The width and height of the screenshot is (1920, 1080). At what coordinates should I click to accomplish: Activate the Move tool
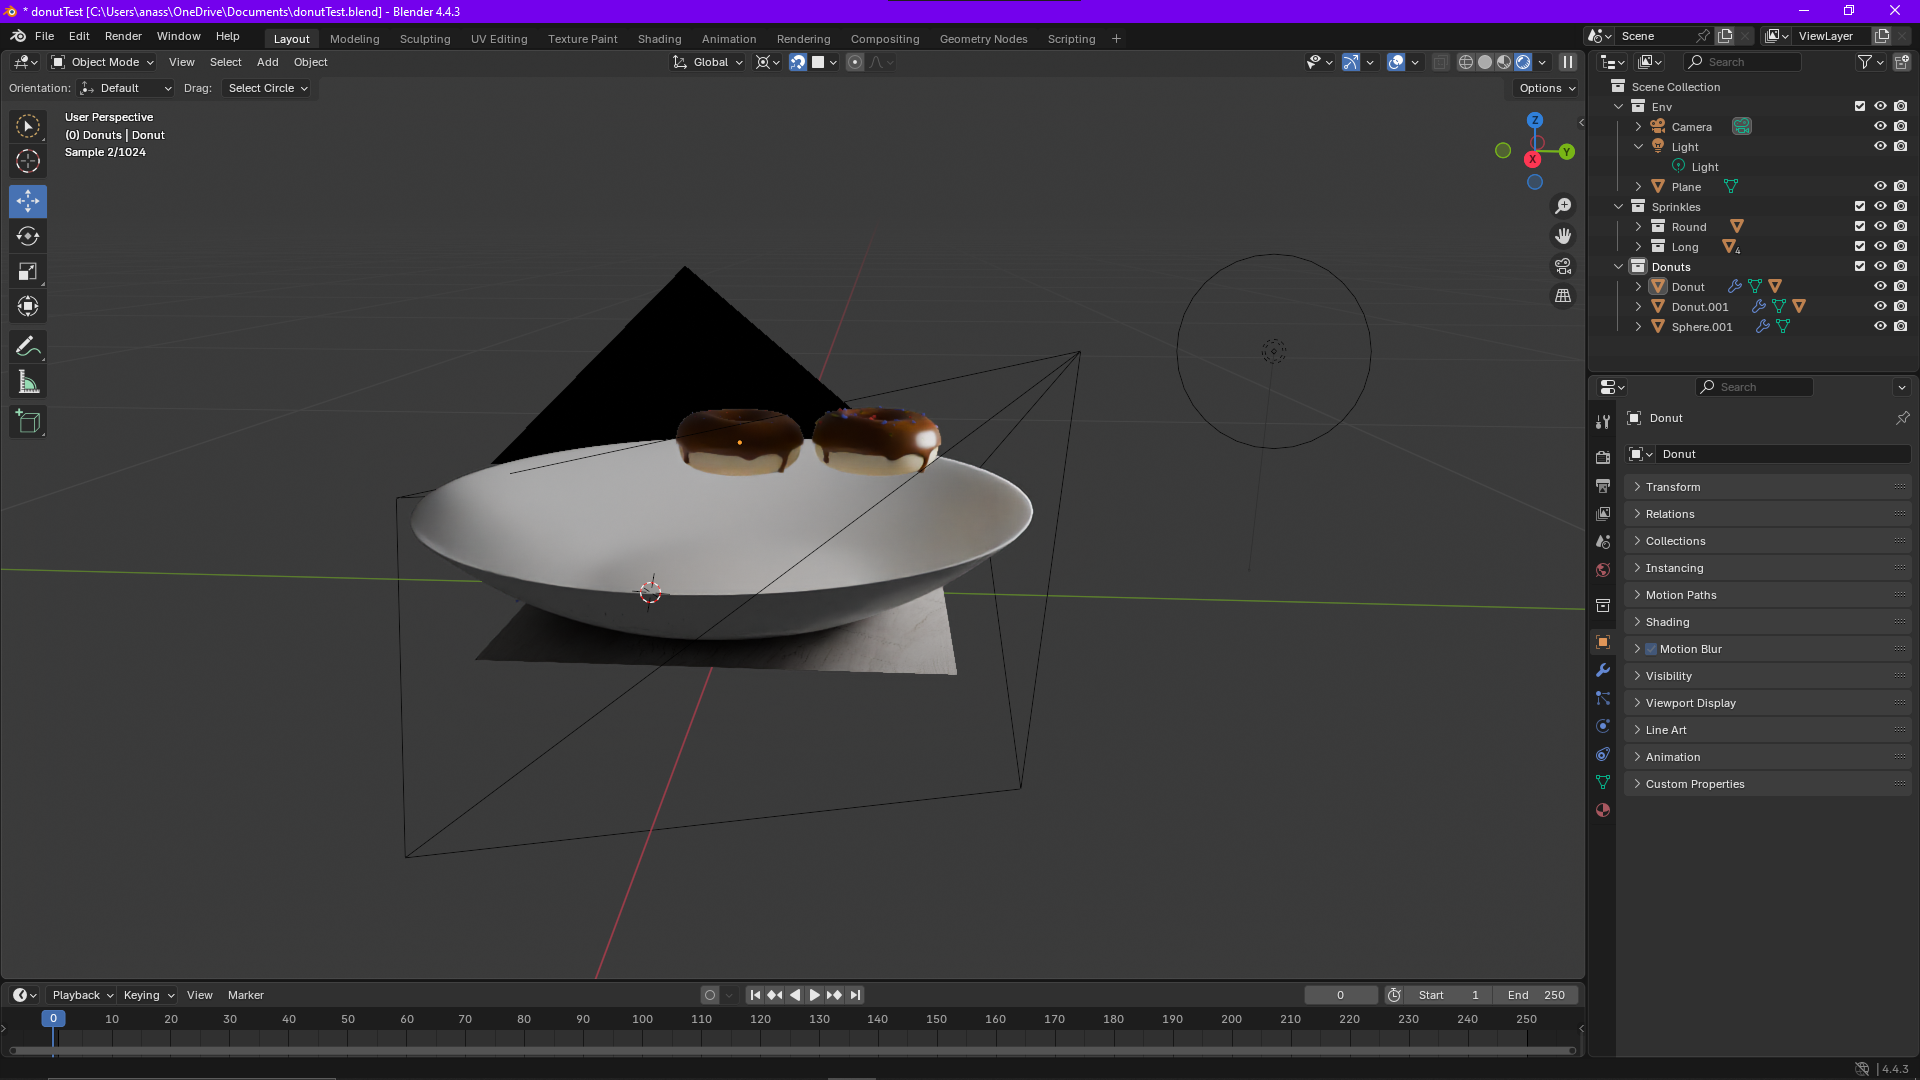tap(28, 201)
